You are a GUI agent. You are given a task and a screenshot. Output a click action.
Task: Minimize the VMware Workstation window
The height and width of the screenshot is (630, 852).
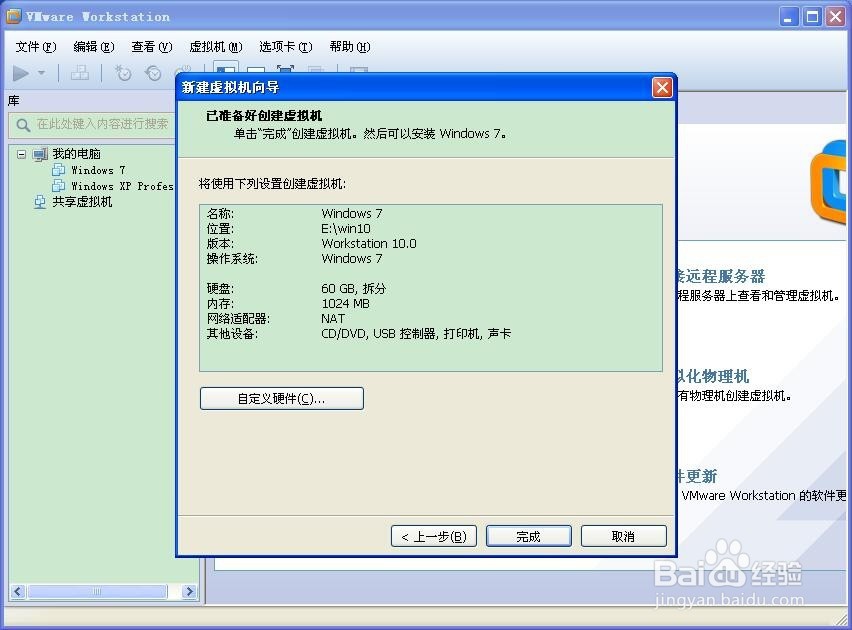[788, 17]
